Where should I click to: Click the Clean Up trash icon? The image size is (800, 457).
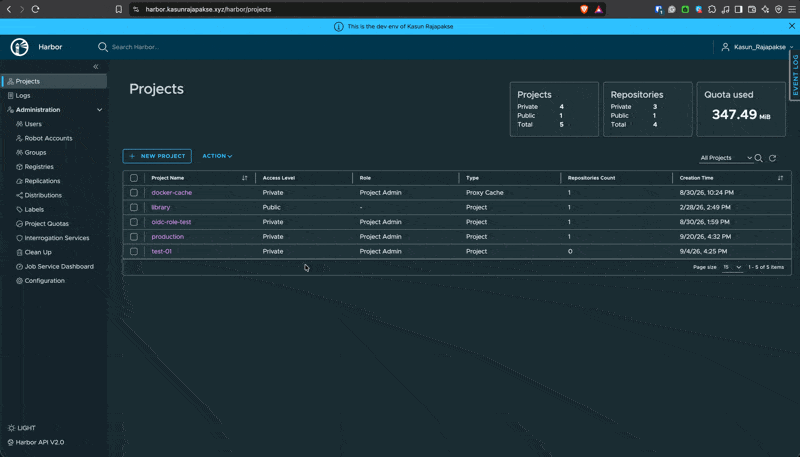19,252
